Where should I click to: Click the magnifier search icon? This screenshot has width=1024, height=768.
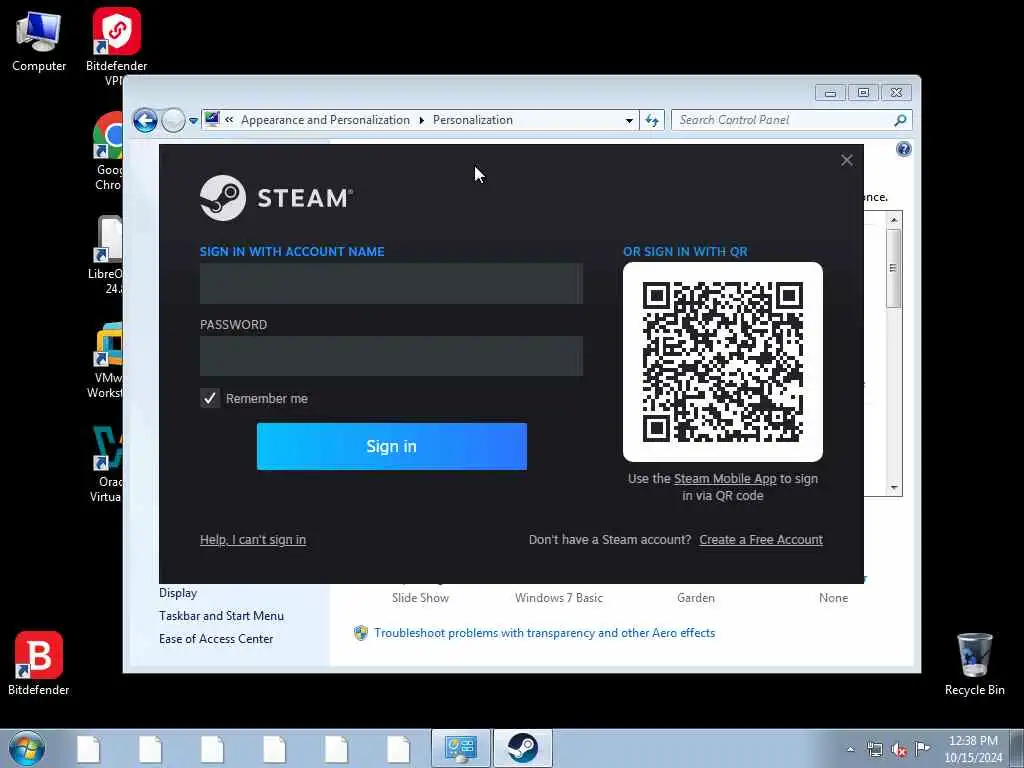[x=901, y=120]
